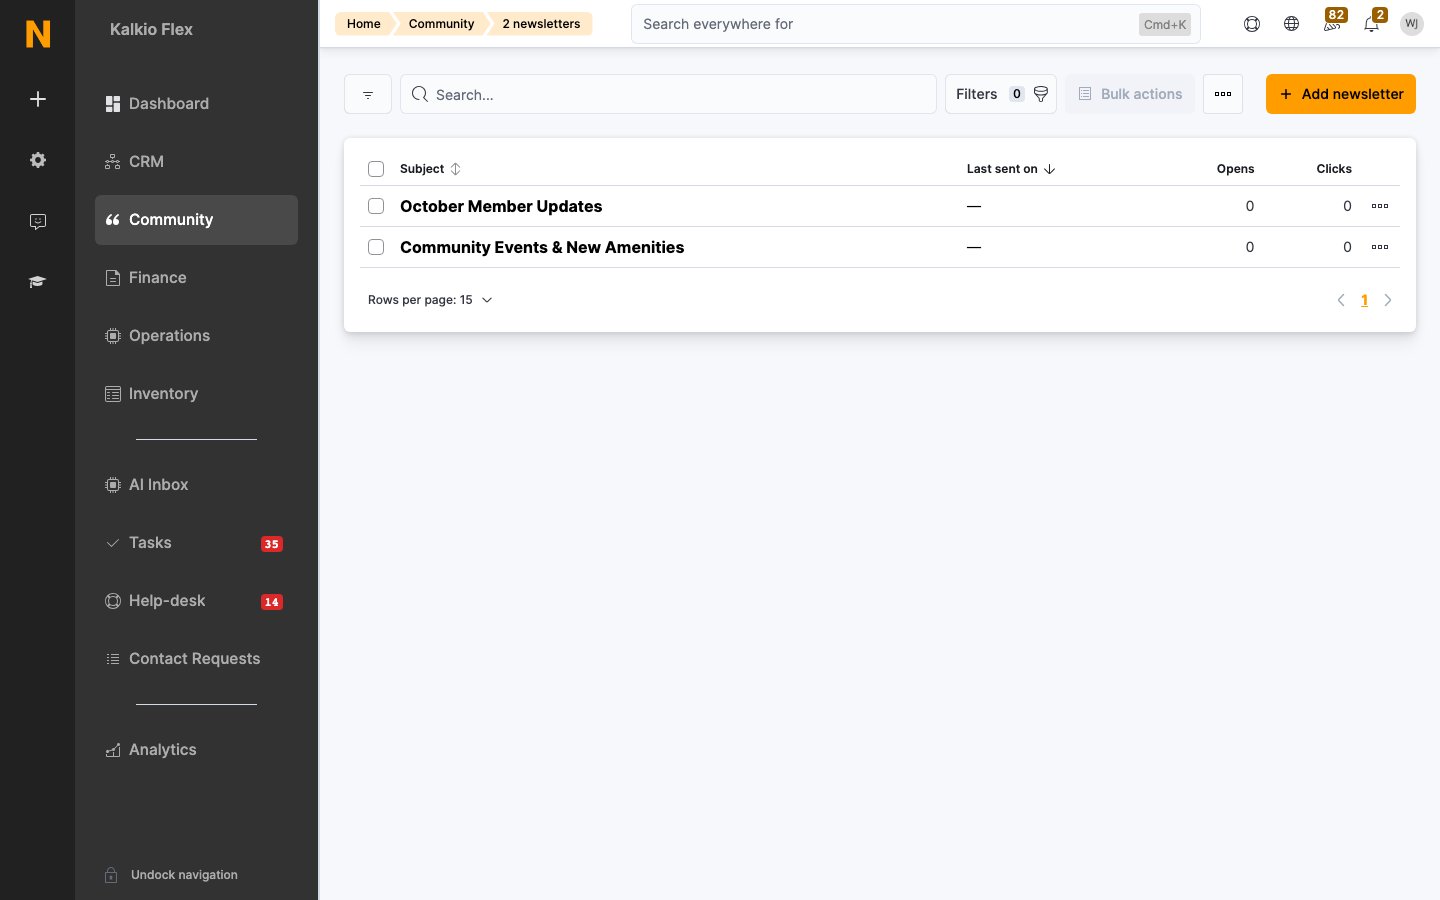Sort by Last sent on column
1440x900 pixels.
pos(1011,169)
